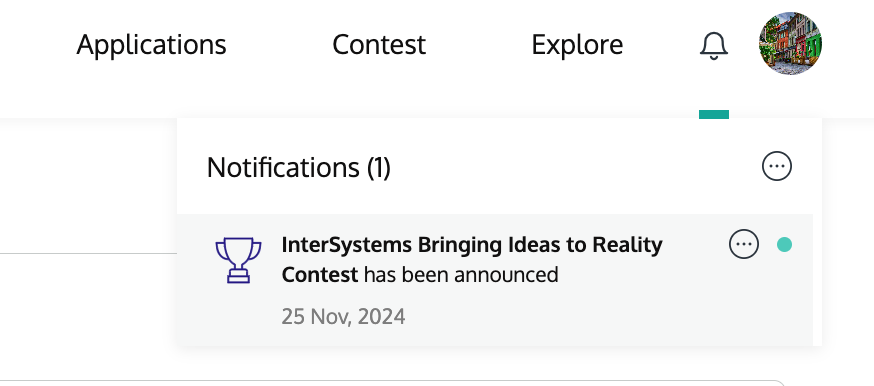Click the avatar photo of colorful street
This screenshot has width=874, height=386.
coord(790,43)
